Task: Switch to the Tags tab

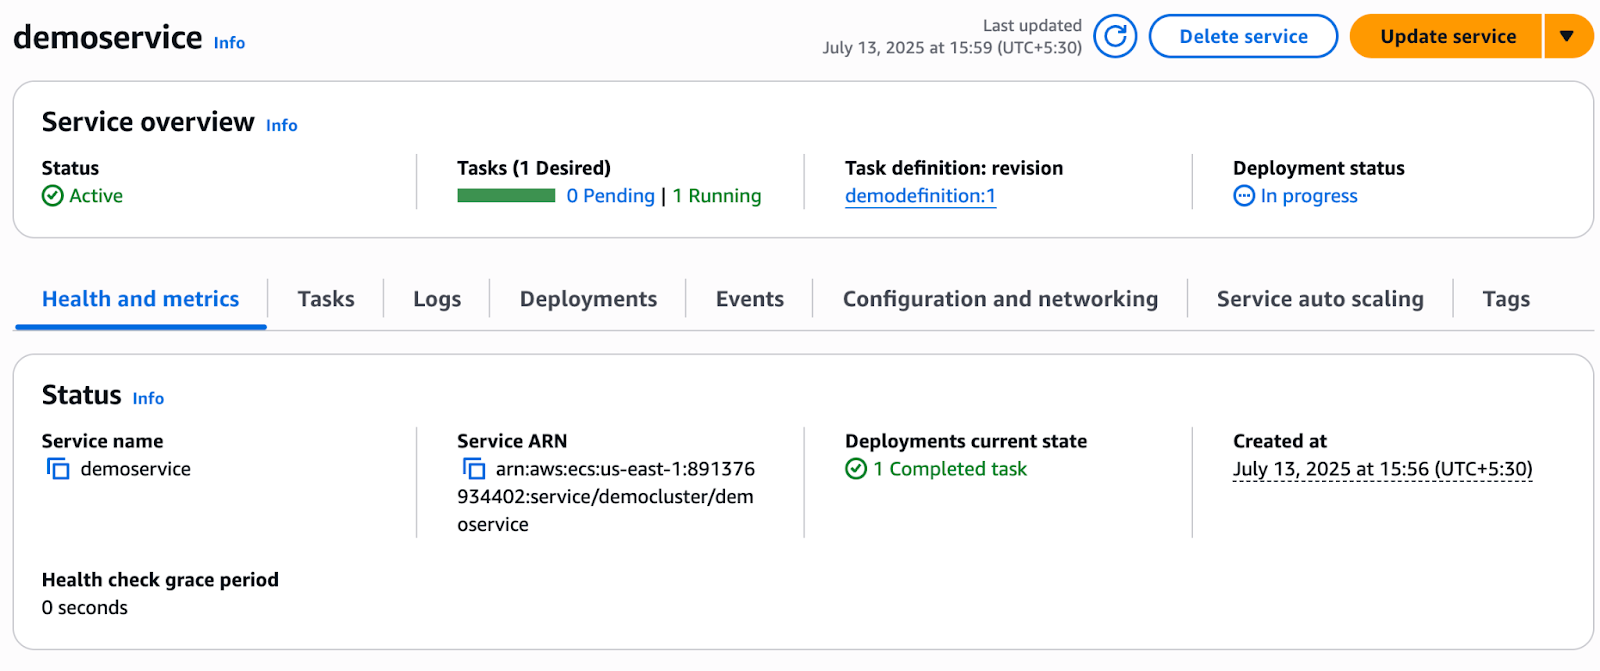Action: 1506,299
